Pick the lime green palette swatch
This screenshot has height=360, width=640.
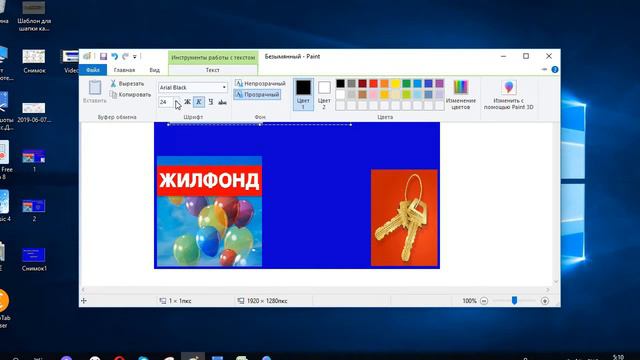(x=407, y=95)
